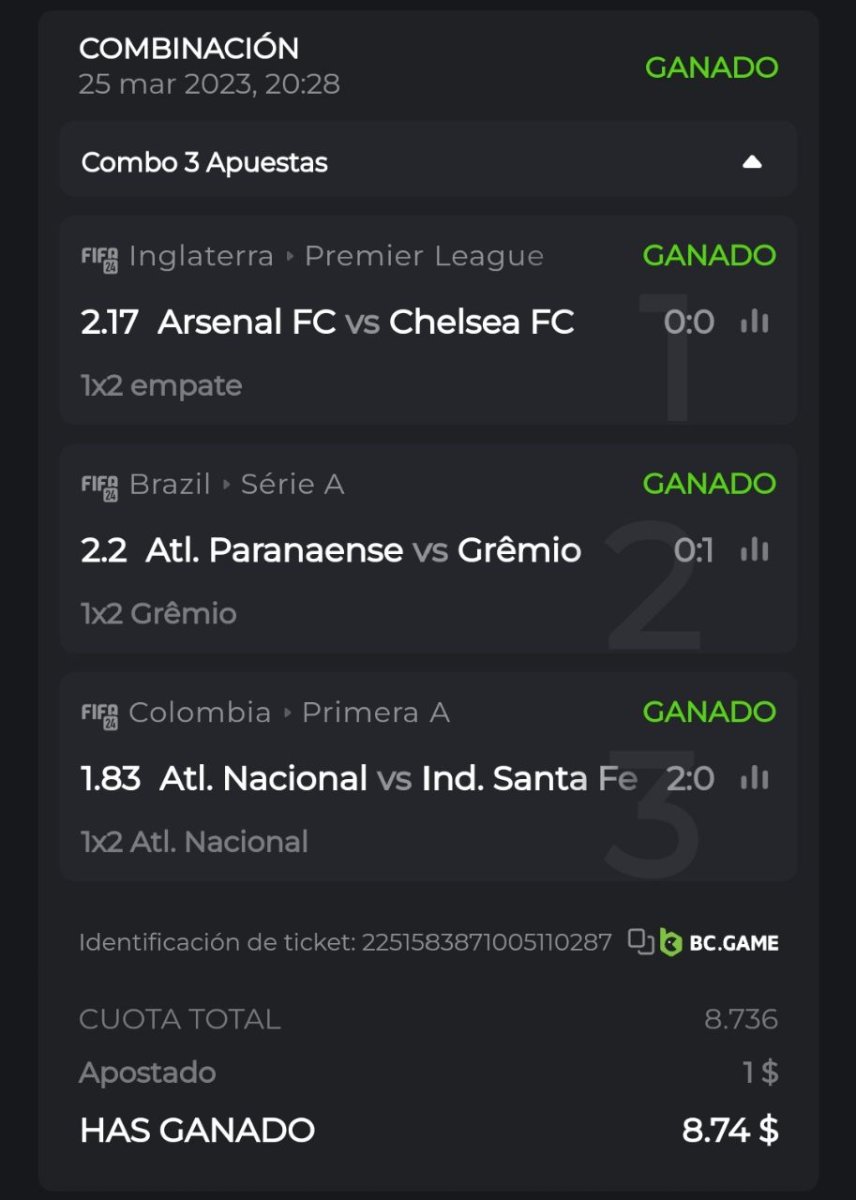
Task: Open stats icon for Nacional vs Santa Fe
Action: [754, 778]
